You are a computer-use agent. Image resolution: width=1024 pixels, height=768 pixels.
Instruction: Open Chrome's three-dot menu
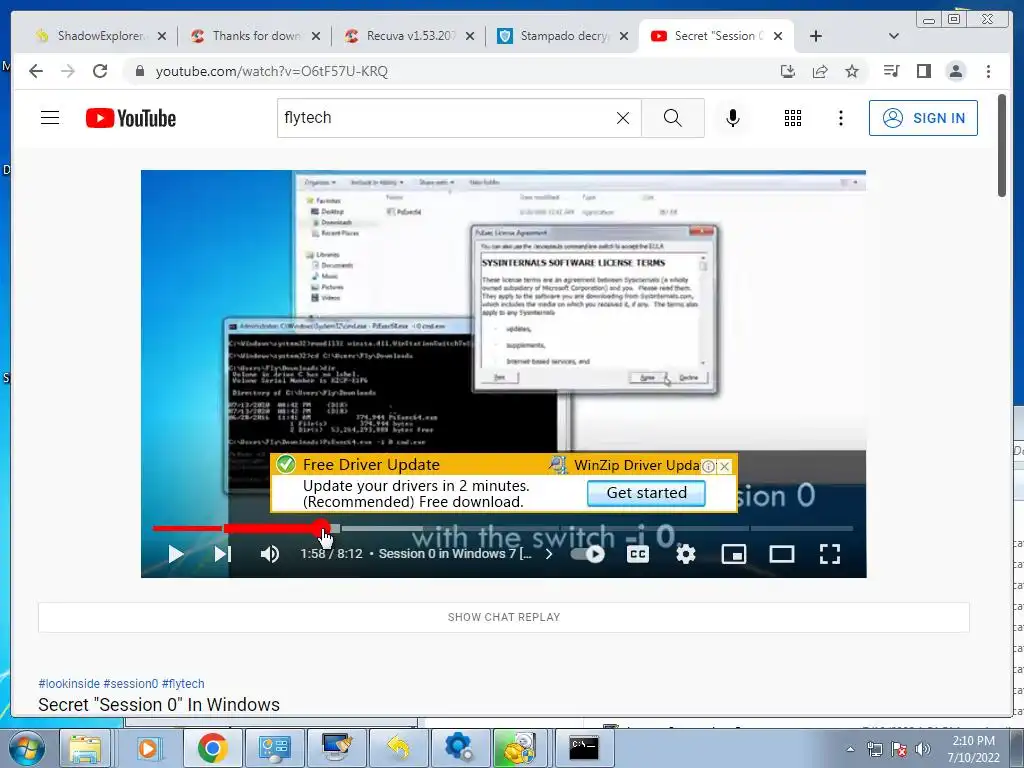coord(988,71)
